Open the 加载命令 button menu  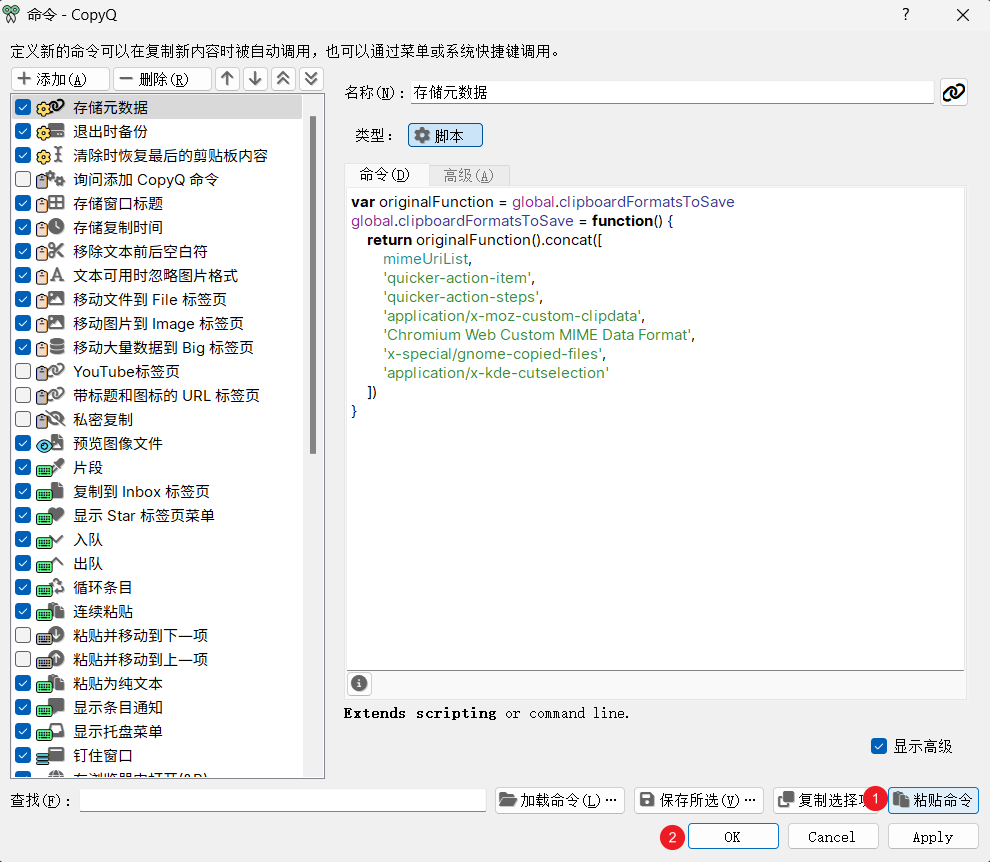click(x=560, y=800)
